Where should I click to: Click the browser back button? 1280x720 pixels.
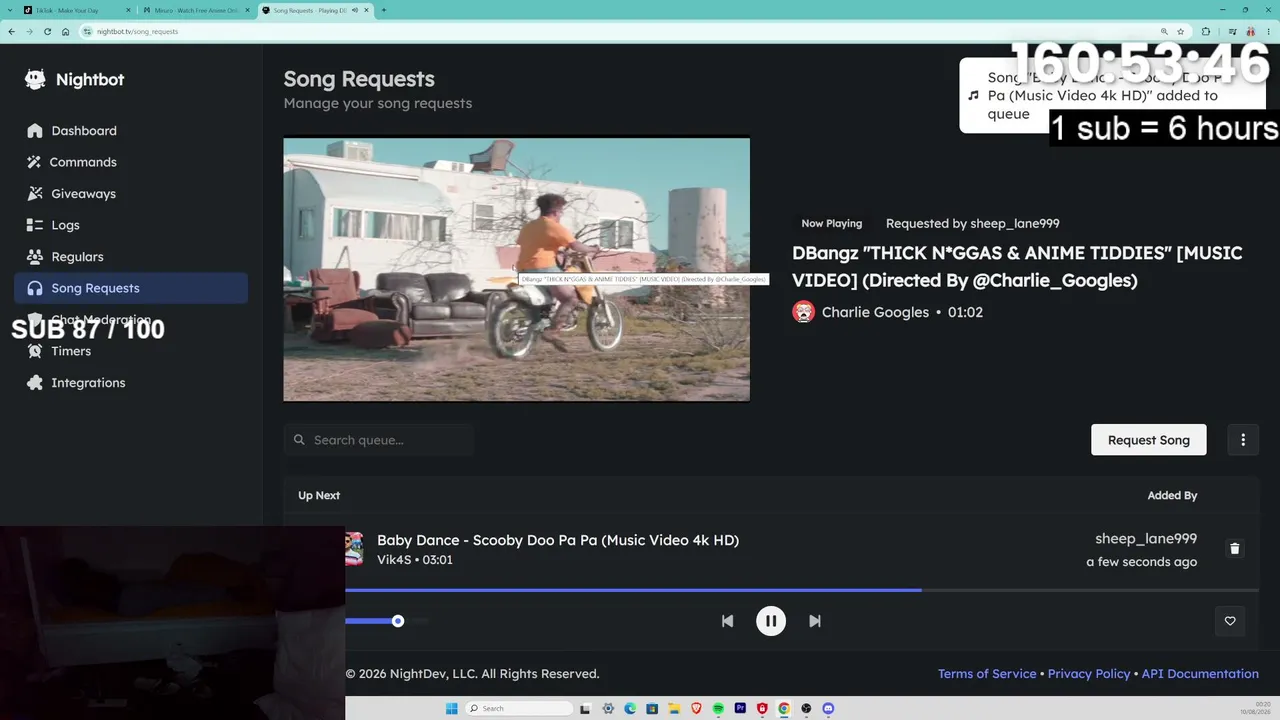(11, 32)
